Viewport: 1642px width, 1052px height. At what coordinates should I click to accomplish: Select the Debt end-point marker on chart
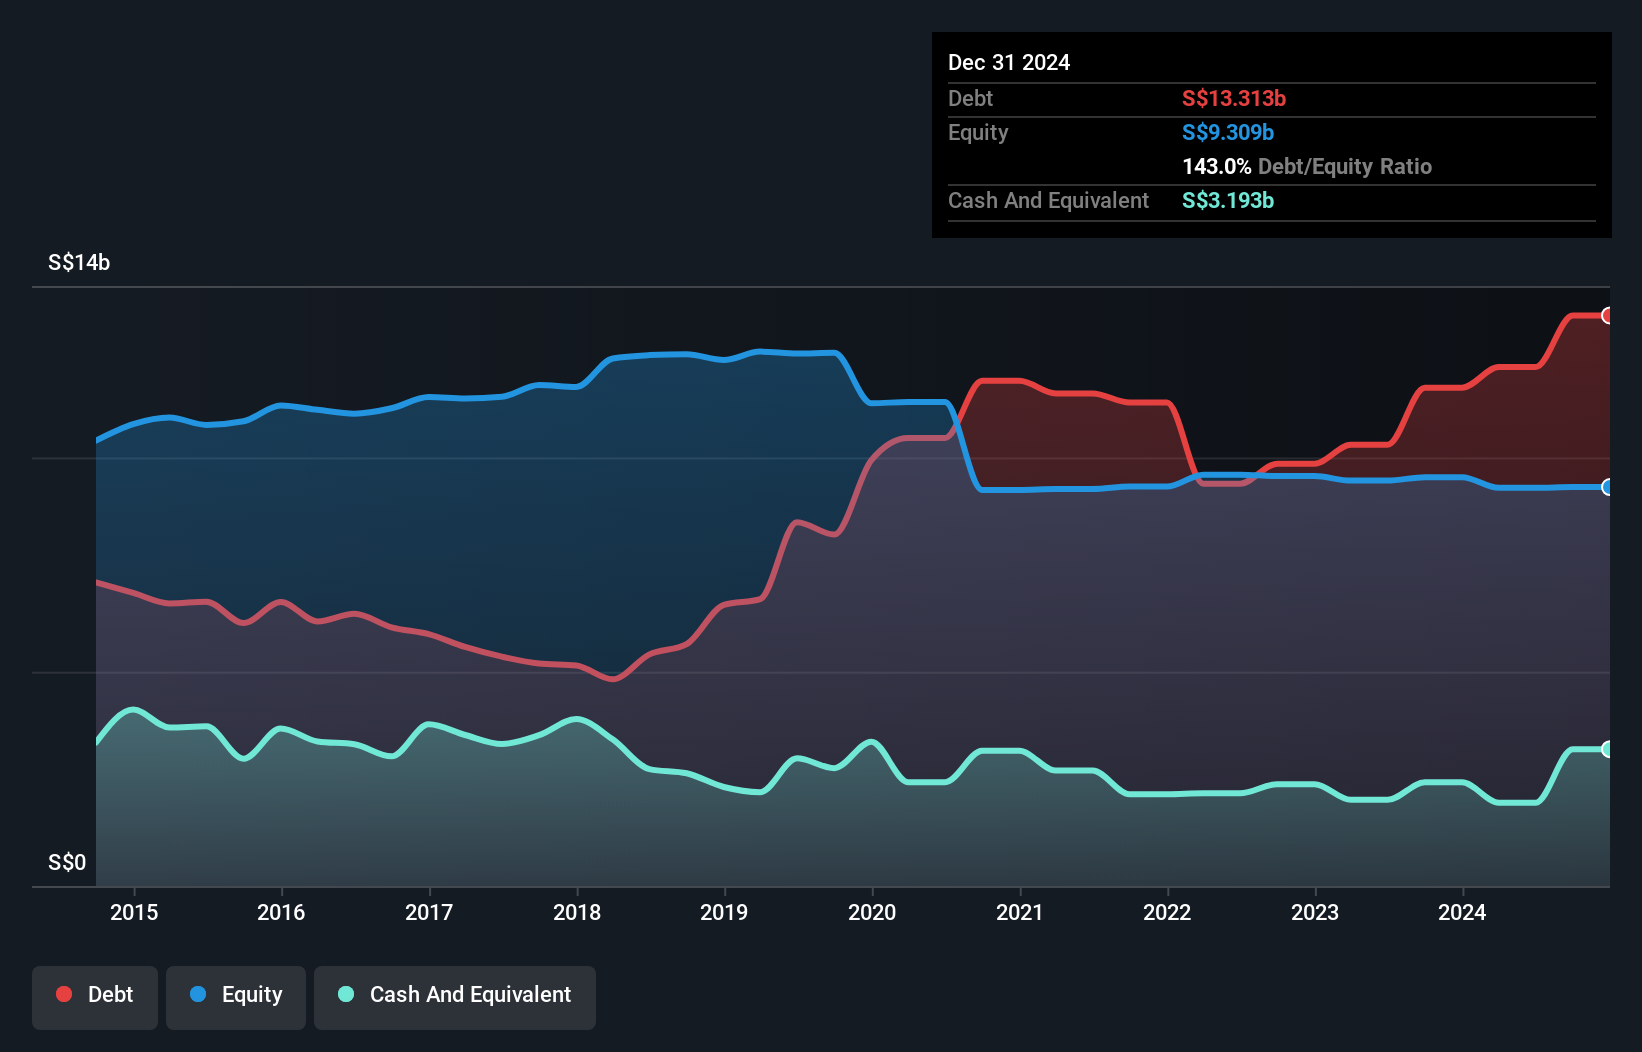tap(1608, 316)
